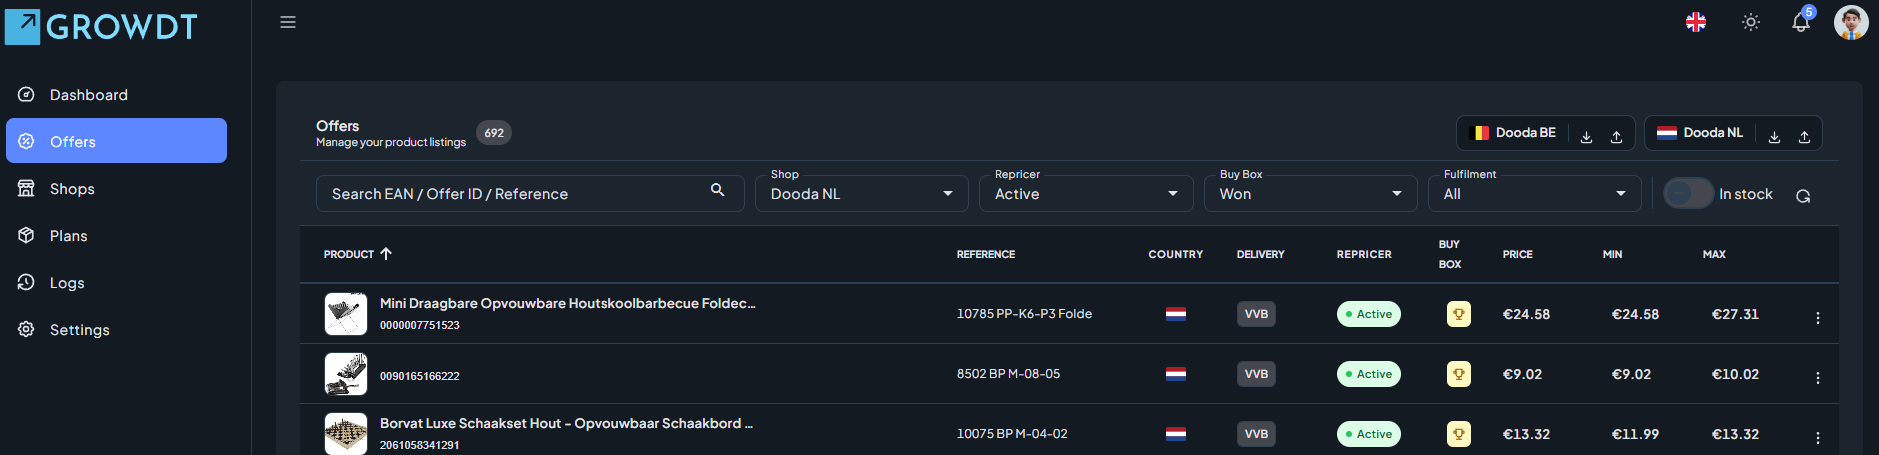
Task: Click the upload icon for Dooda NL
Action: pos(1804,136)
